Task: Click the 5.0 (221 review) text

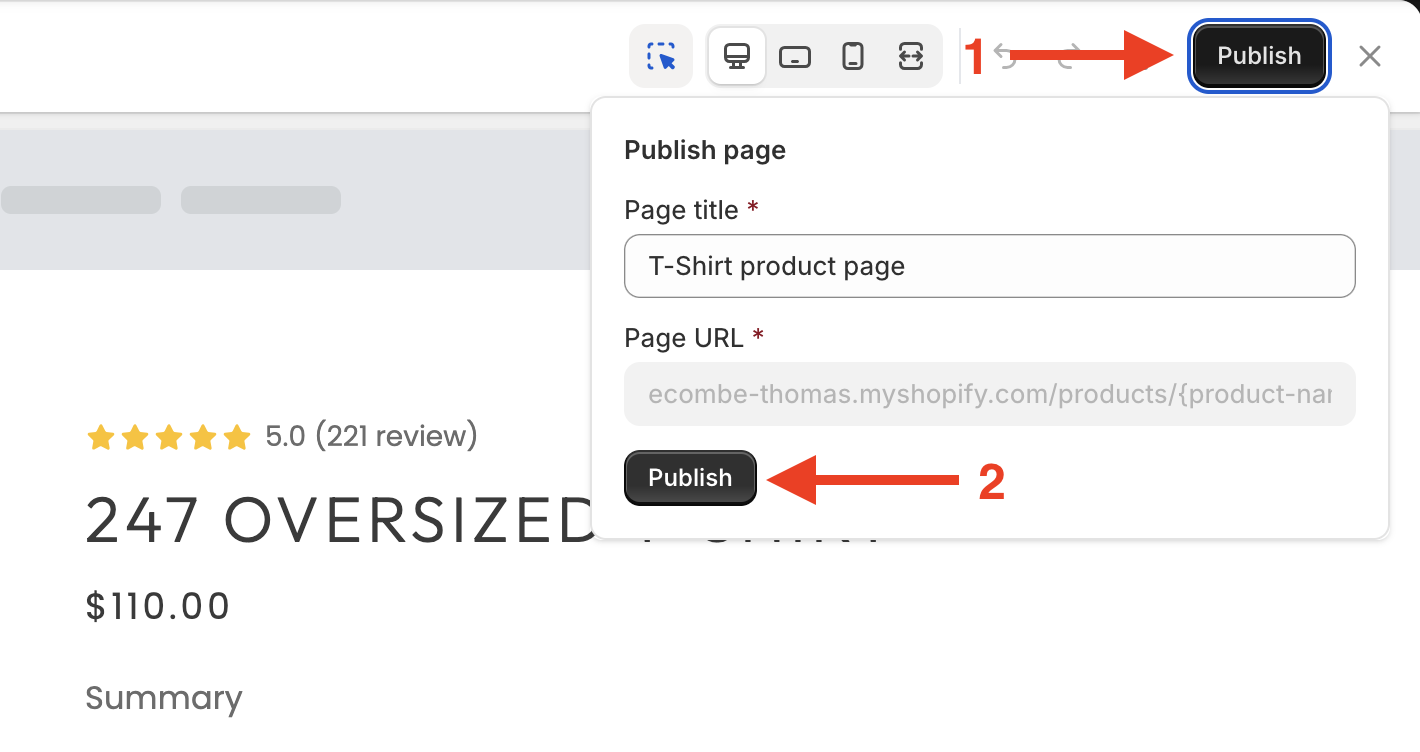Action: click(x=371, y=436)
